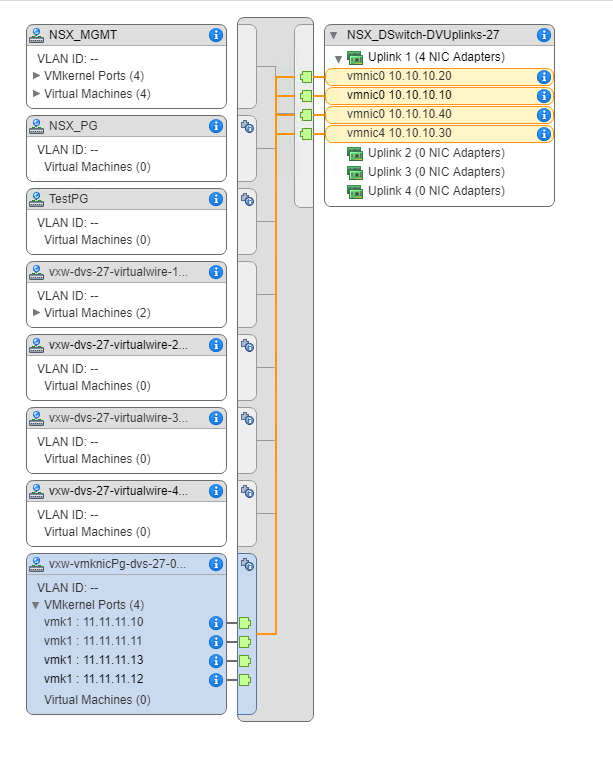This screenshot has height=775, width=613.
Task: Click the port connector for vmk1 11.11.11.12
Action: click(x=245, y=680)
